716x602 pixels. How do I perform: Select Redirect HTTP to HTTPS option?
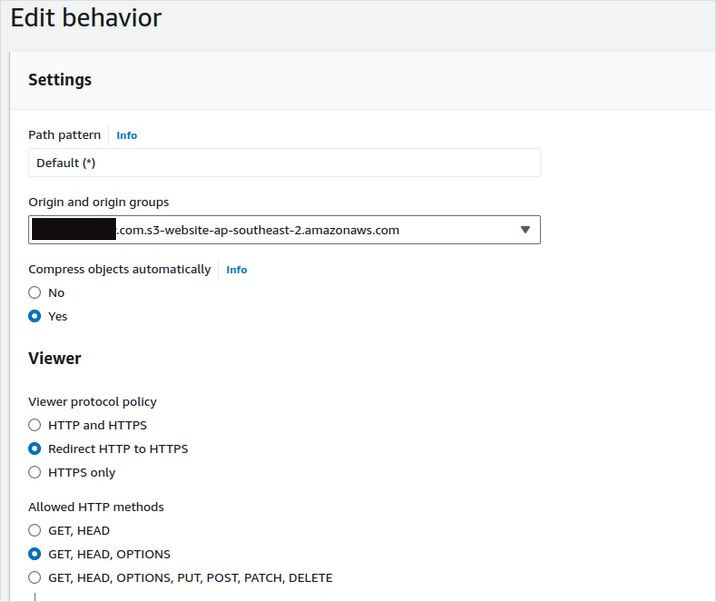pos(35,449)
